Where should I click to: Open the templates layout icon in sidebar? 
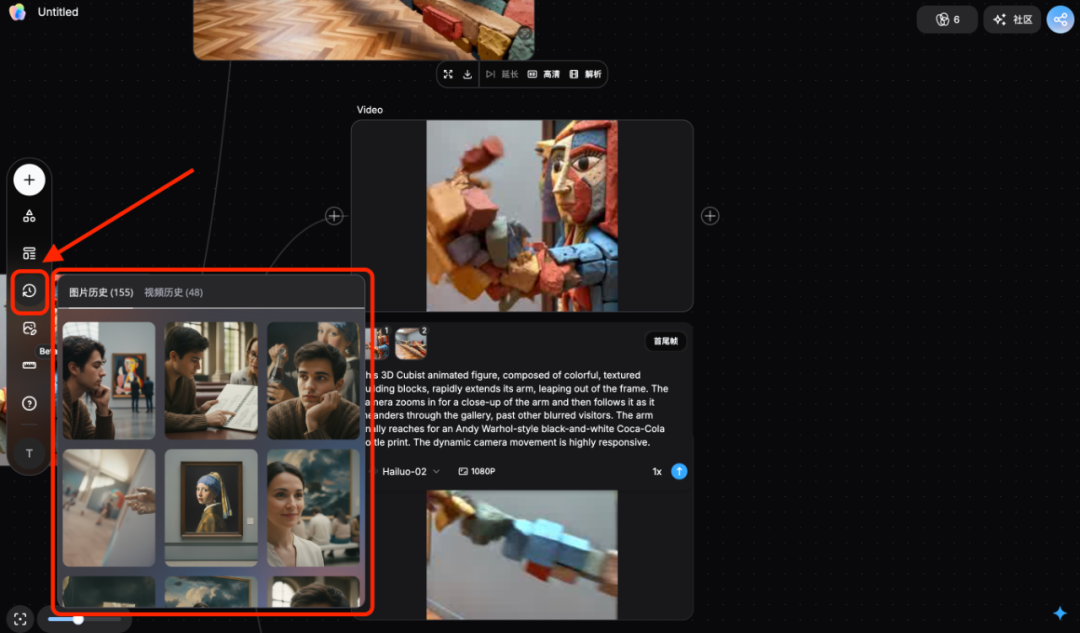tap(29, 253)
